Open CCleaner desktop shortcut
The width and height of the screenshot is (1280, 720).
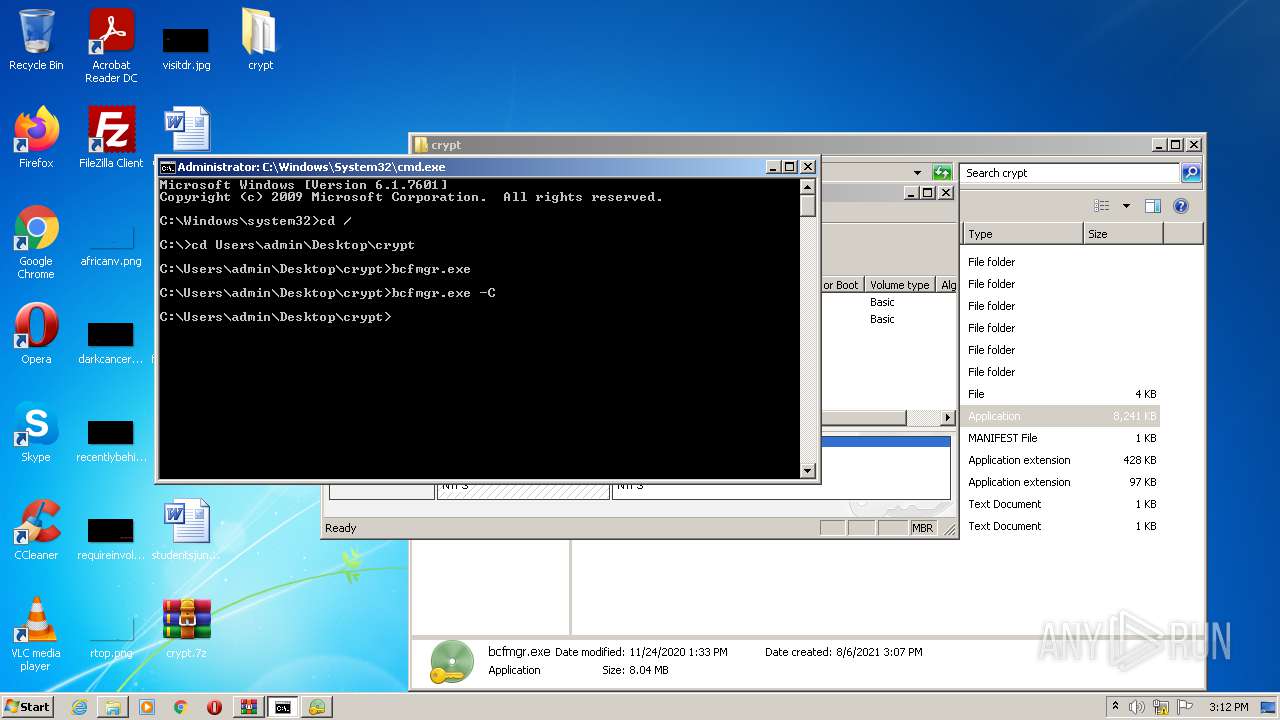[36, 530]
